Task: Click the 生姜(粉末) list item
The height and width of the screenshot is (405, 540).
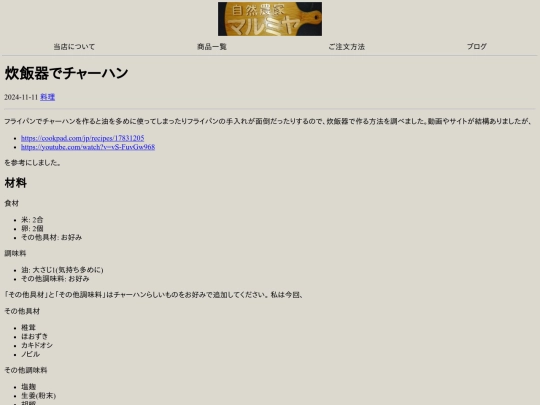Action: [39, 396]
